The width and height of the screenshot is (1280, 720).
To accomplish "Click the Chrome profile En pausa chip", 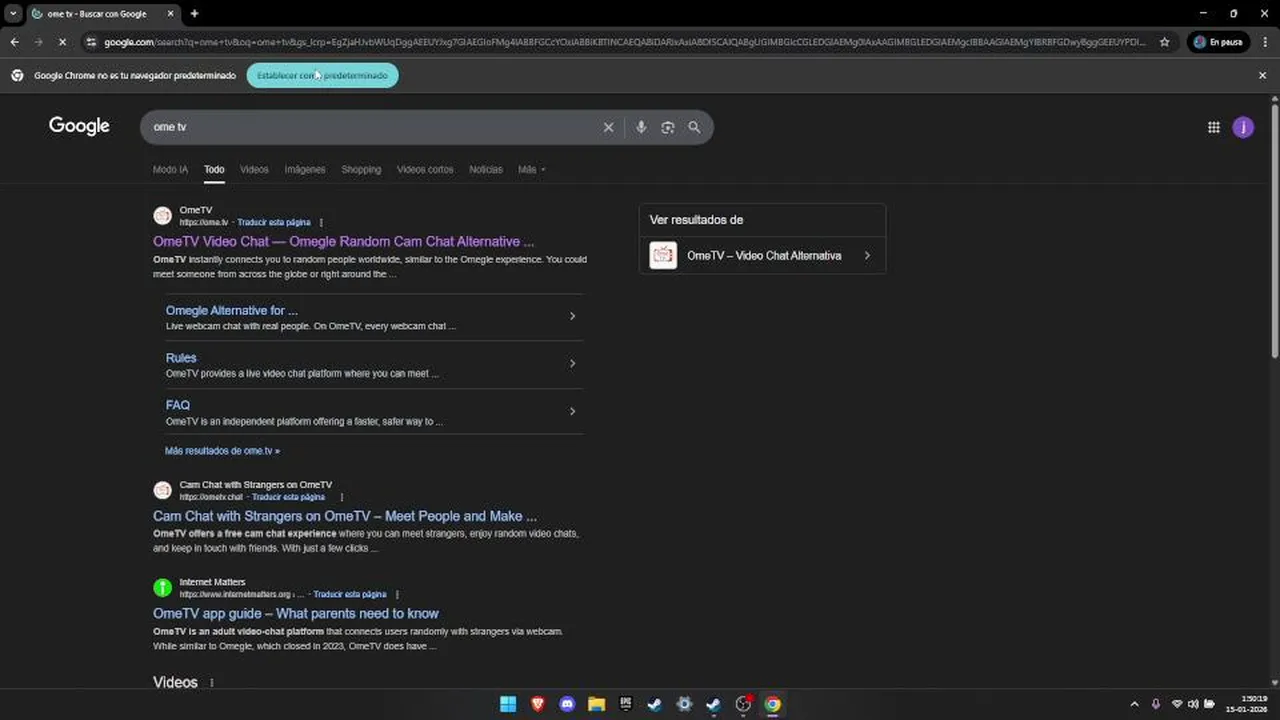I will tap(1219, 42).
